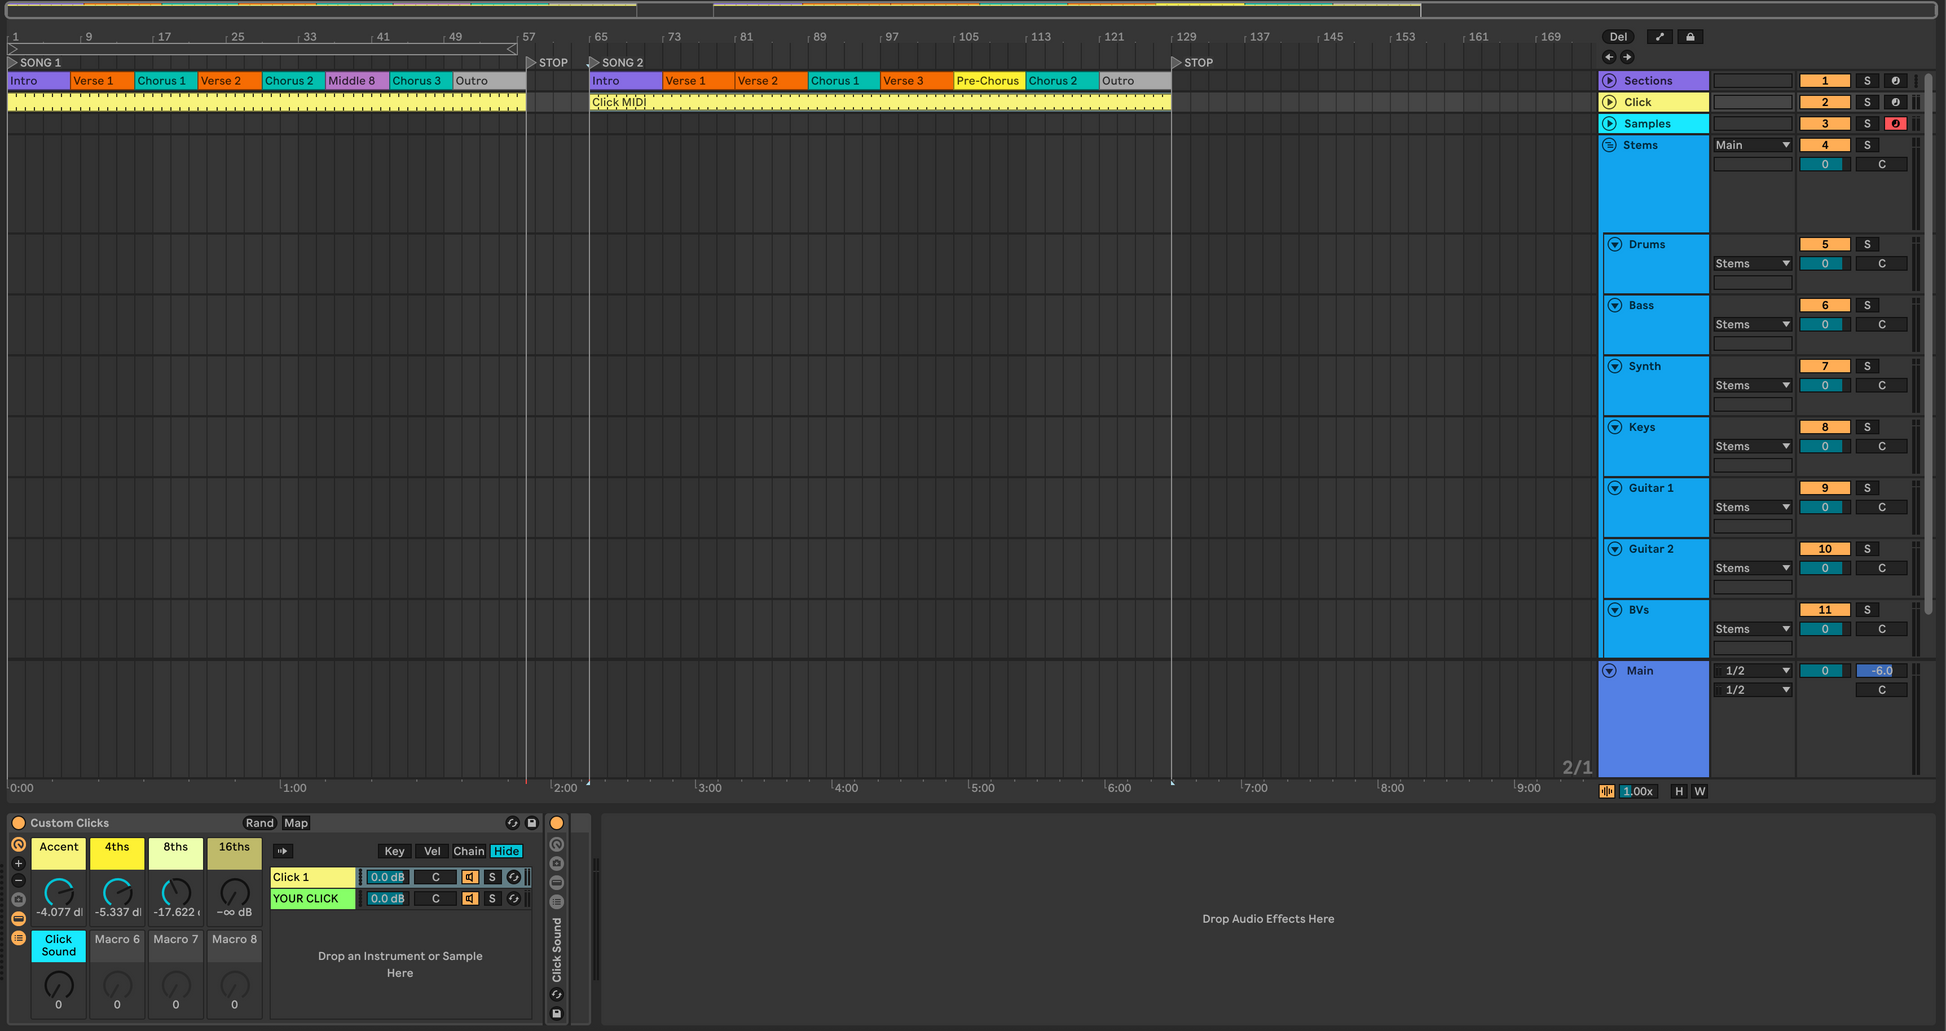The height and width of the screenshot is (1031, 1946).
Task: Jump to the previous locator arrow
Action: (x=1609, y=57)
